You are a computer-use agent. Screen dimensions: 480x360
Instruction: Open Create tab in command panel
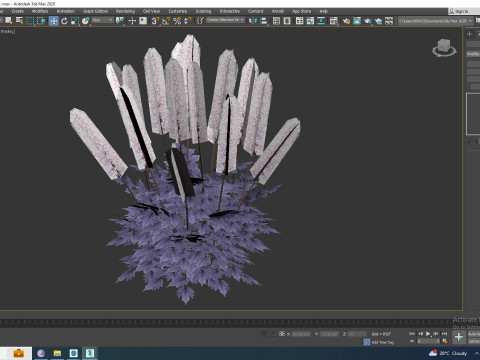click(x=469, y=34)
